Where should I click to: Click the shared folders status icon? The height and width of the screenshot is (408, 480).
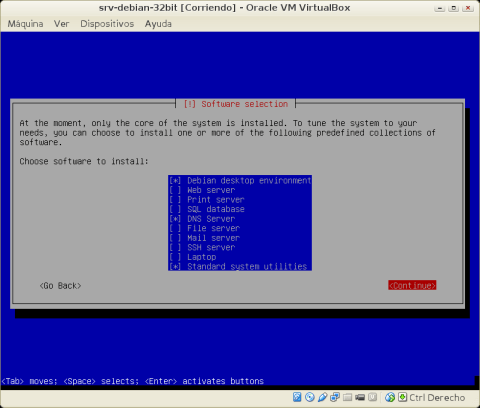(347, 397)
